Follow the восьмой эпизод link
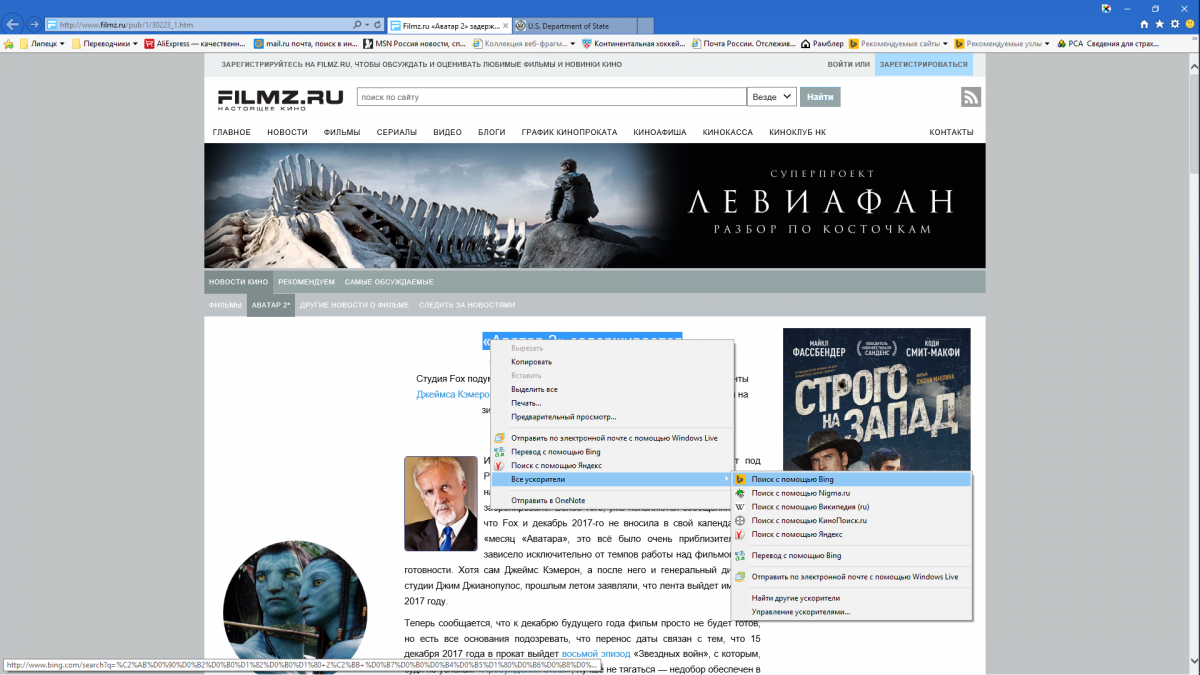The image size is (1200, 675). [x=596, y=654]
